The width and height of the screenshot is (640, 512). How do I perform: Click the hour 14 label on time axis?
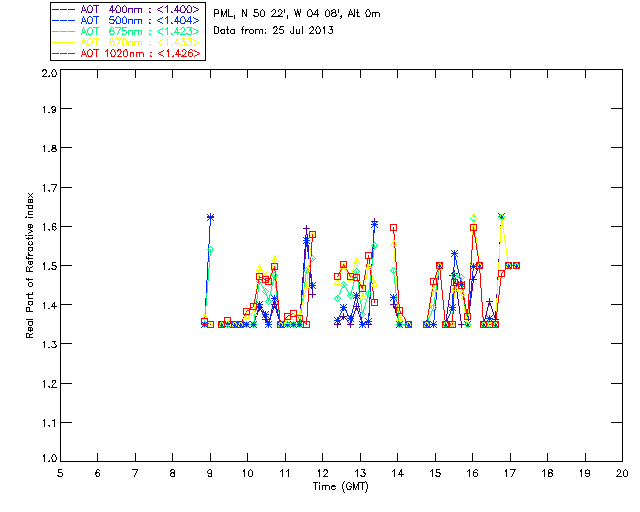point(398,473)
